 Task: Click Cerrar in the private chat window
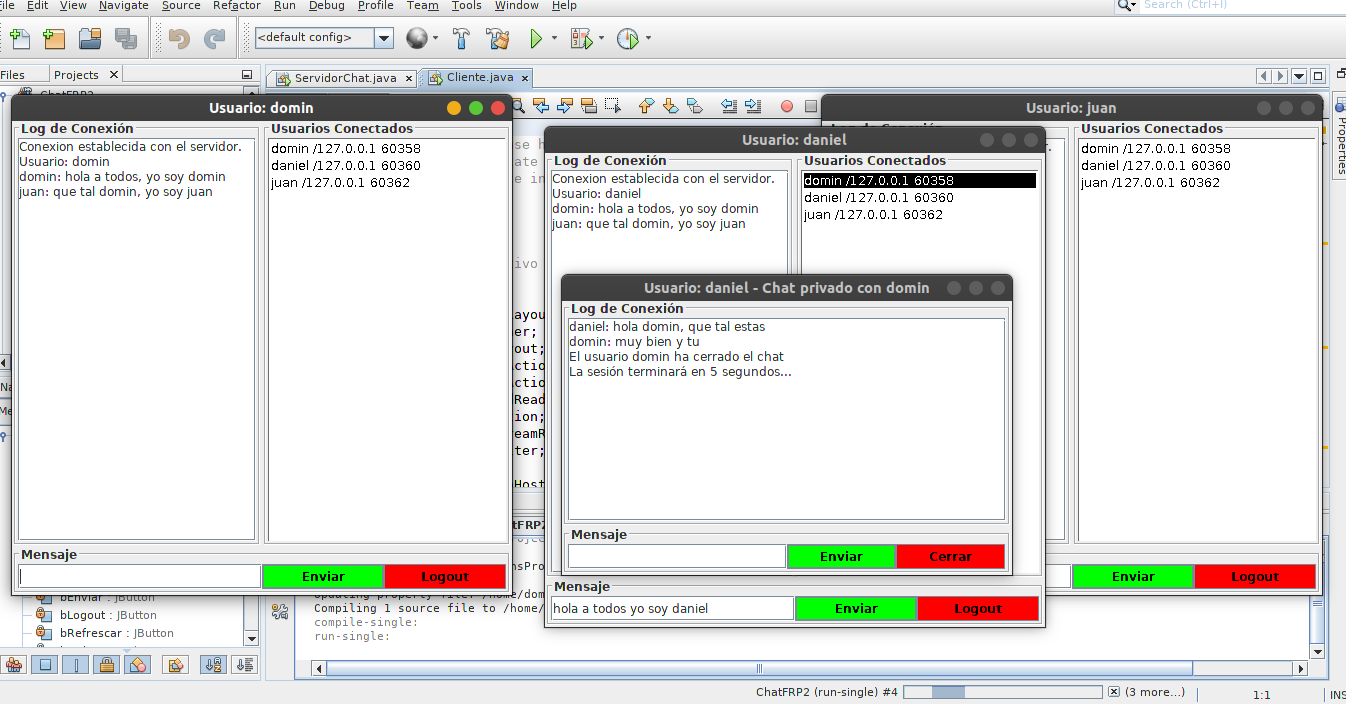point(950,556)
